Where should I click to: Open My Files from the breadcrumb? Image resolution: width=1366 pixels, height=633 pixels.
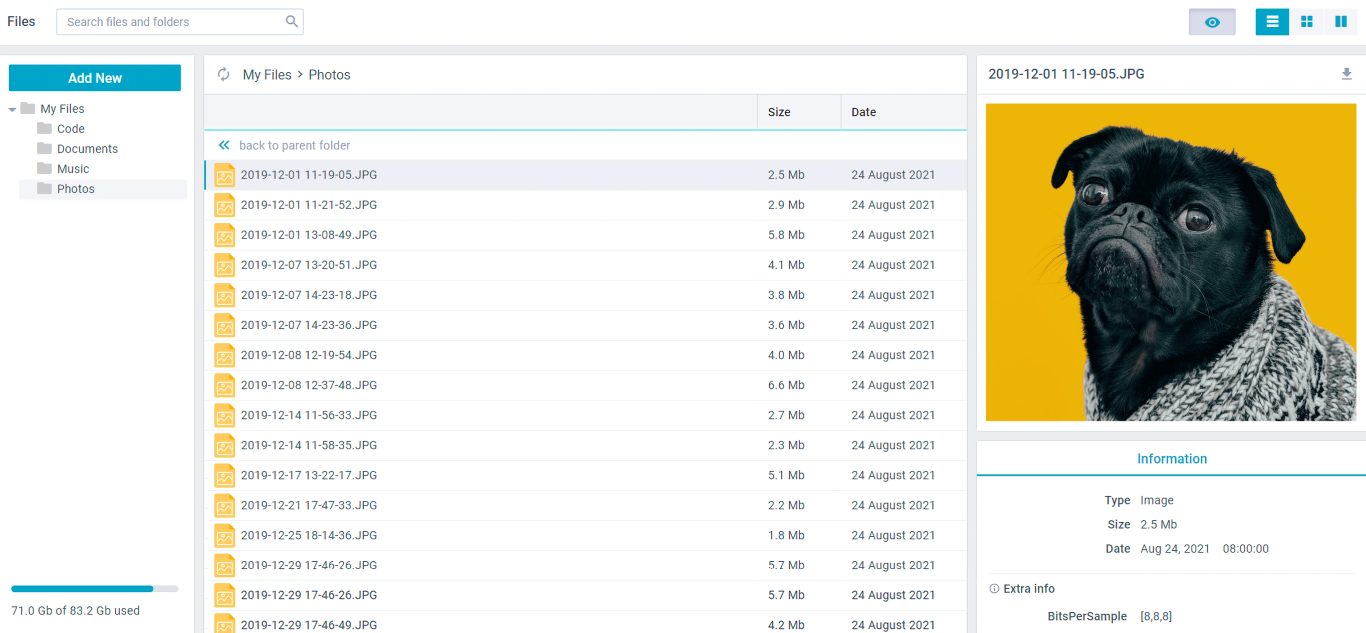pyautogui.click(x=264, y=74)
